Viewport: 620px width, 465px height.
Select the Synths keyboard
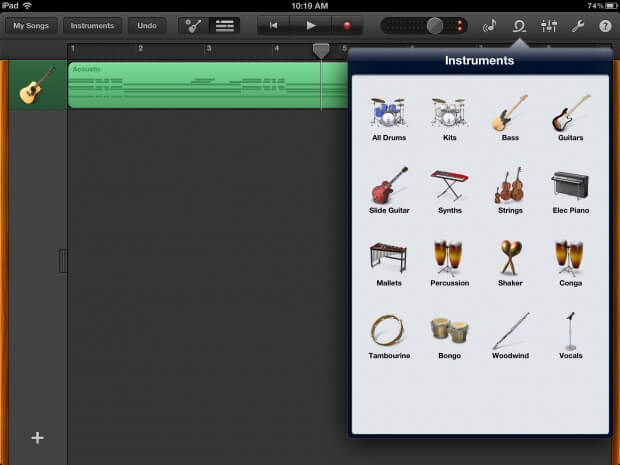click(x=450, y=191)
